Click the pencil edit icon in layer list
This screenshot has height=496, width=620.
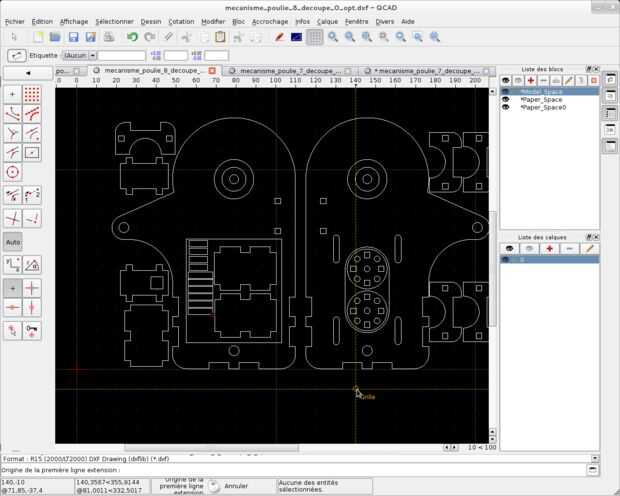point(589,248)
